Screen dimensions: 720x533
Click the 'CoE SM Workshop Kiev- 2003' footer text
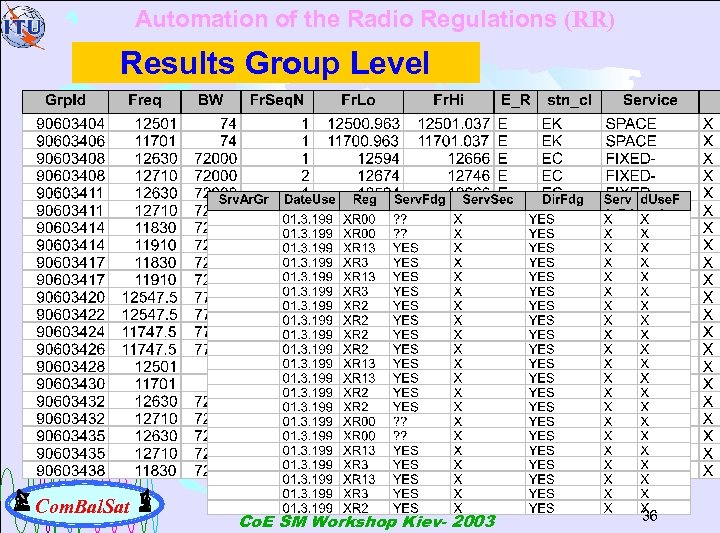367,522
